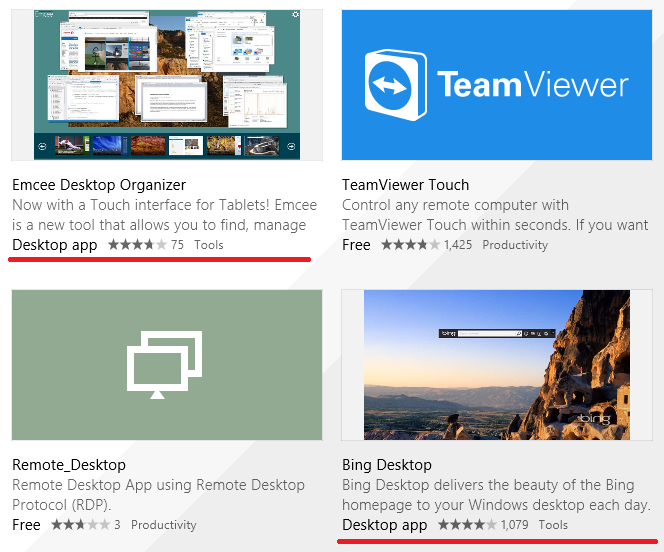Viewport: 664px width, 552px height.
Task: Click the Bing Desktop title
Action: (x=387, y=465)
